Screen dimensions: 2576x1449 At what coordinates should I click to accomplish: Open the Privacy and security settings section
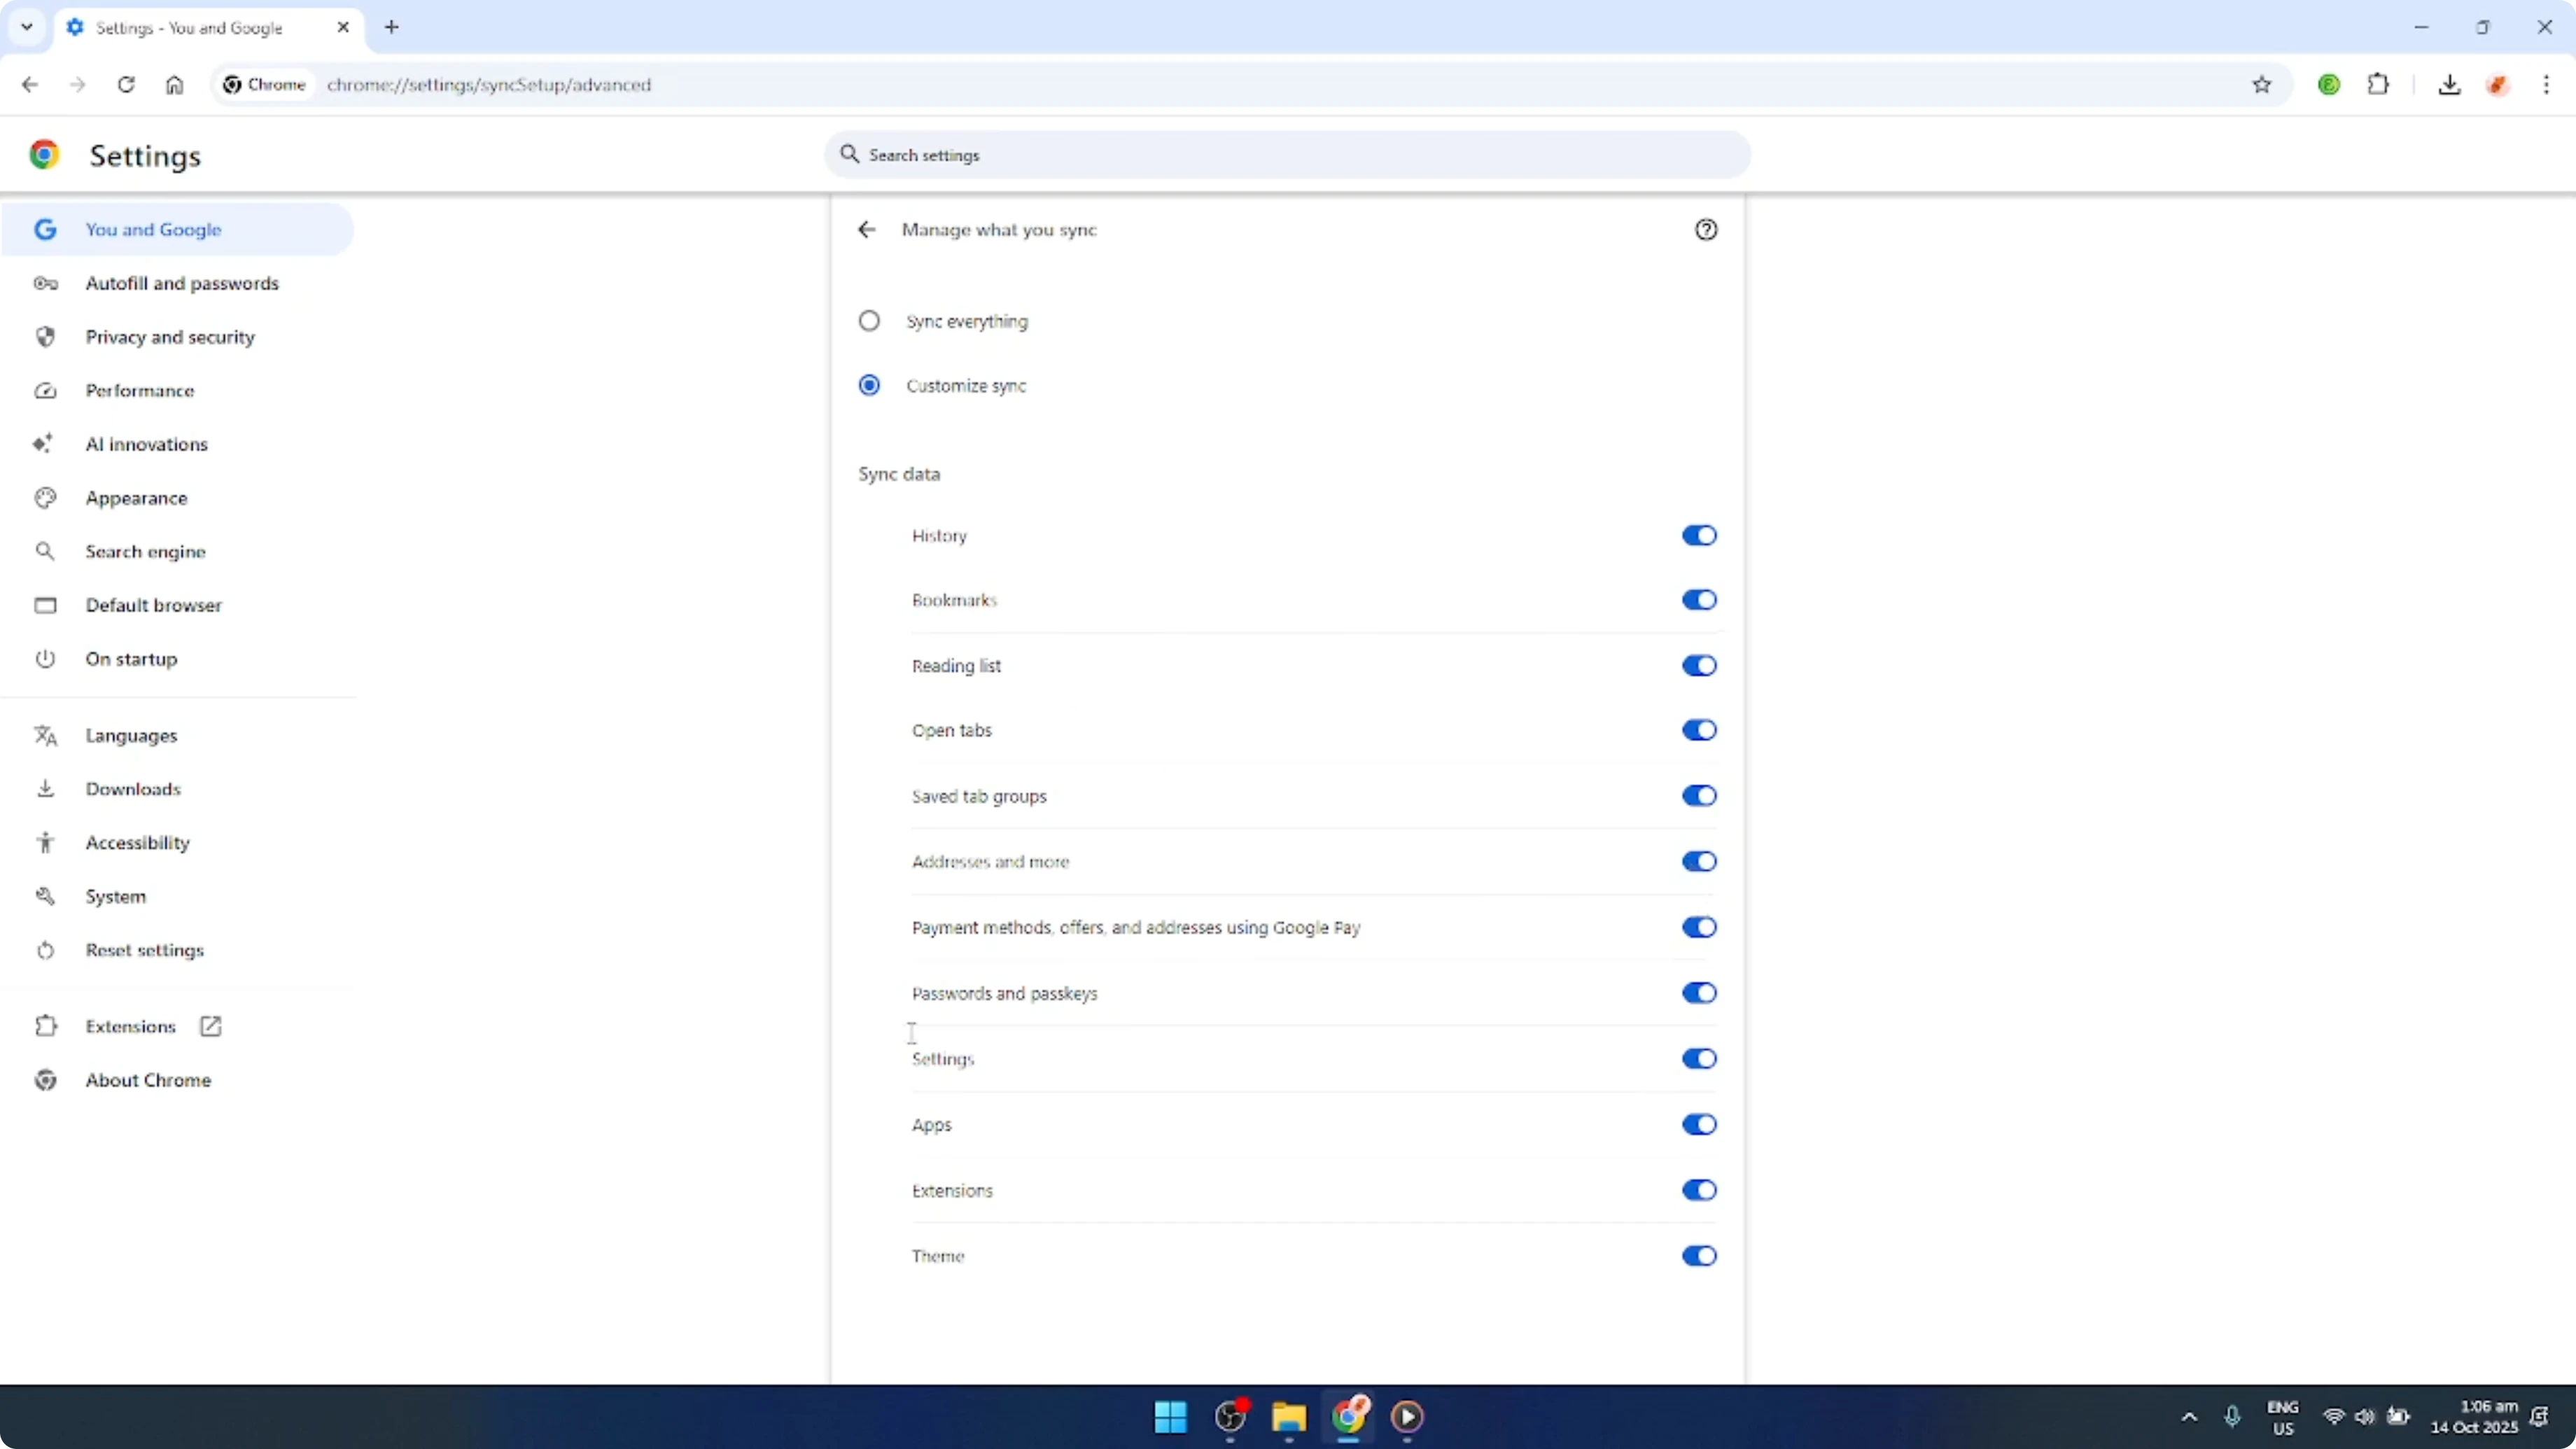170,337
